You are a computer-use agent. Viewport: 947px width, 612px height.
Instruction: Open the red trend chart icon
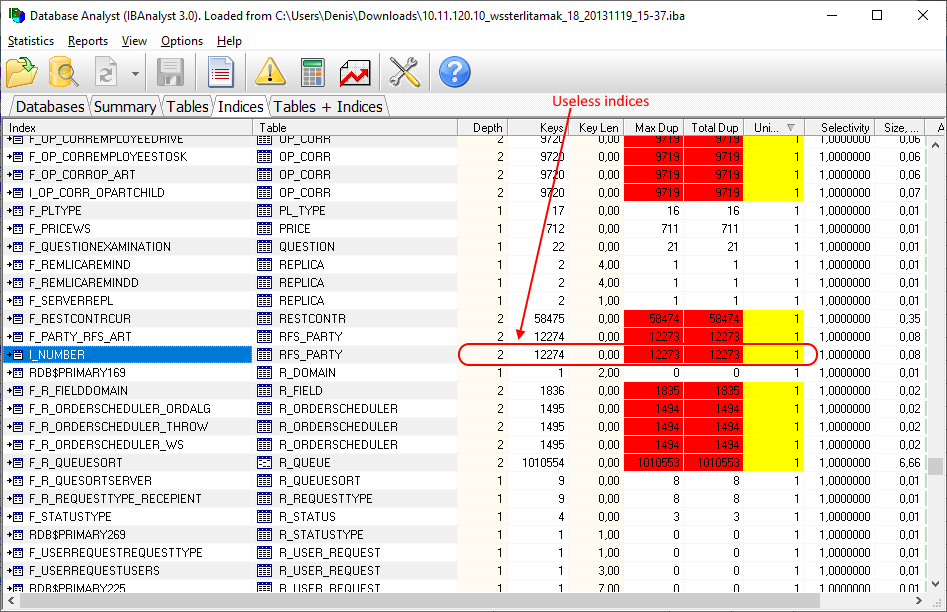(x=355, y=72)
